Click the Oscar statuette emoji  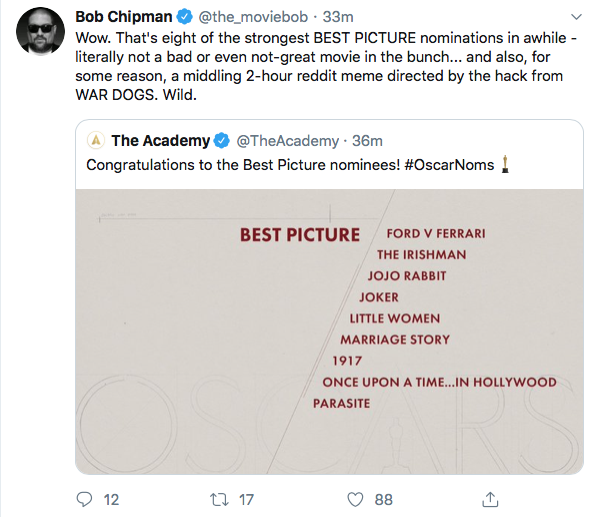(x=505, y=164)
